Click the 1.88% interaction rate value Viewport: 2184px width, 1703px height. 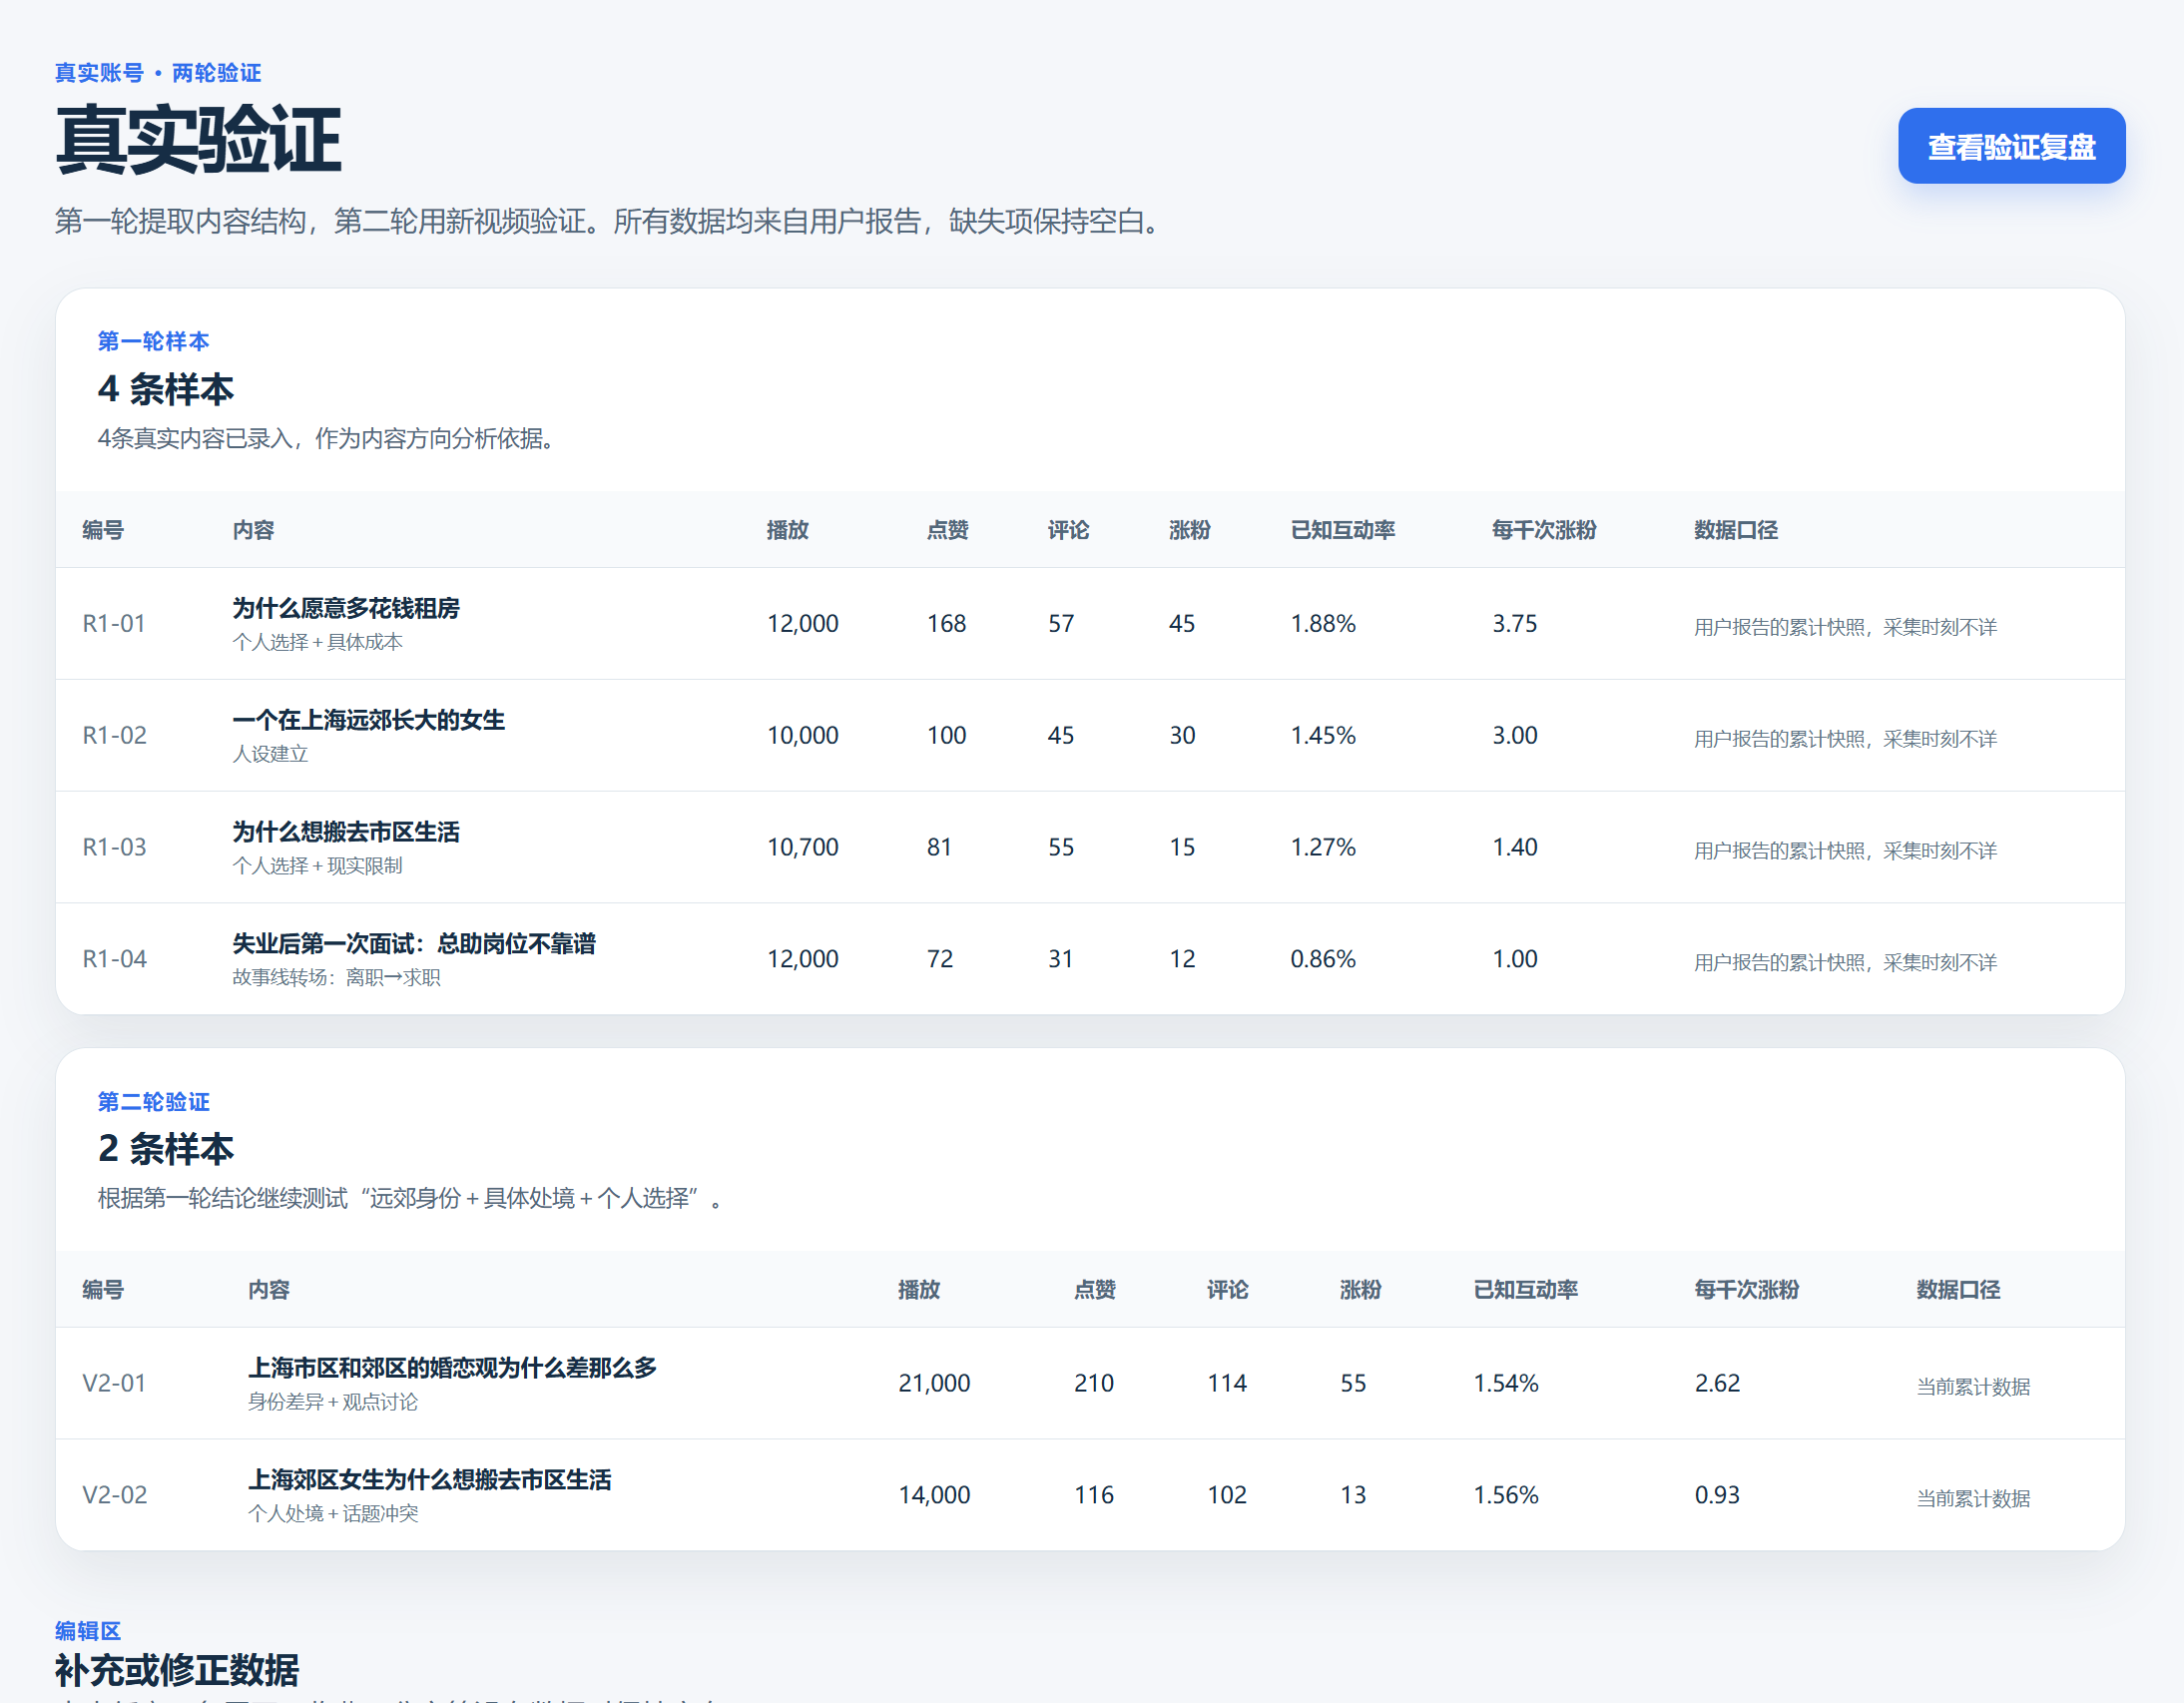[x=1323, y=624]
